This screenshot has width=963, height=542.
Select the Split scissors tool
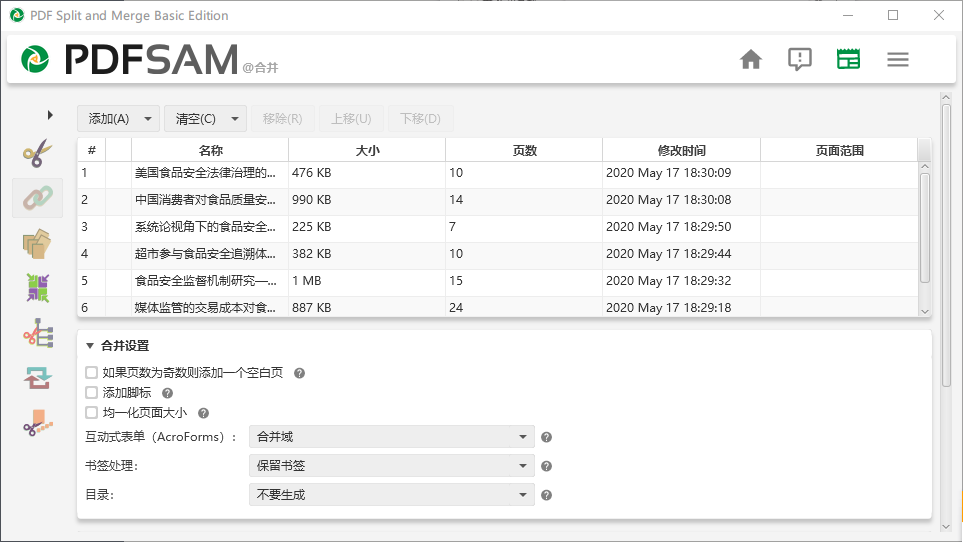[x=37, y=153]
